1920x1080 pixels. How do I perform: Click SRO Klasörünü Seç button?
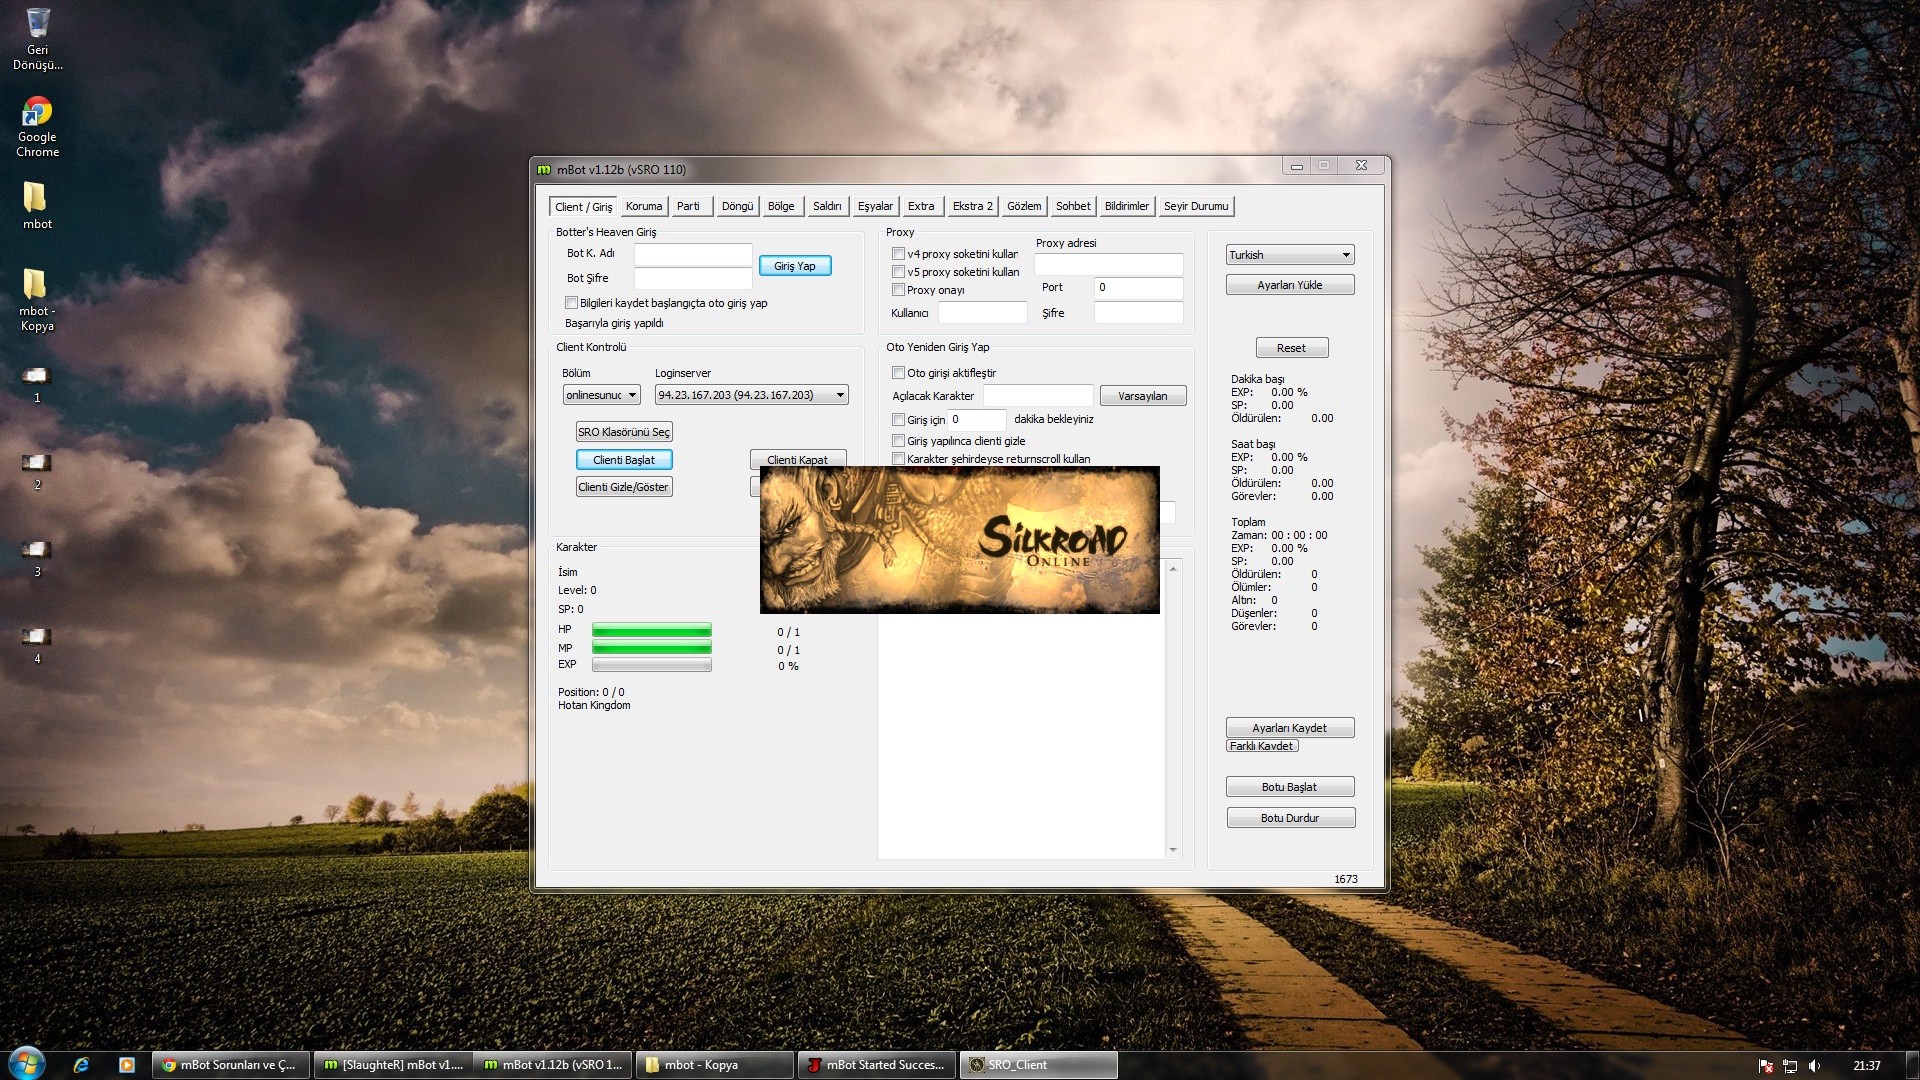pos(624,432)
